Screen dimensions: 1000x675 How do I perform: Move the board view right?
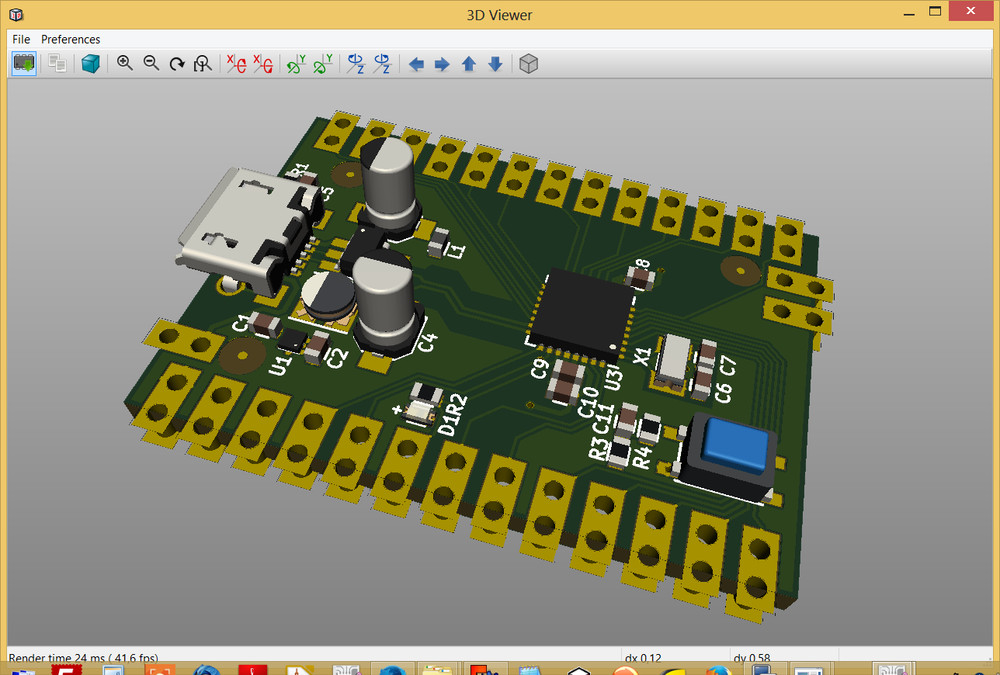[x=441, y=63]
